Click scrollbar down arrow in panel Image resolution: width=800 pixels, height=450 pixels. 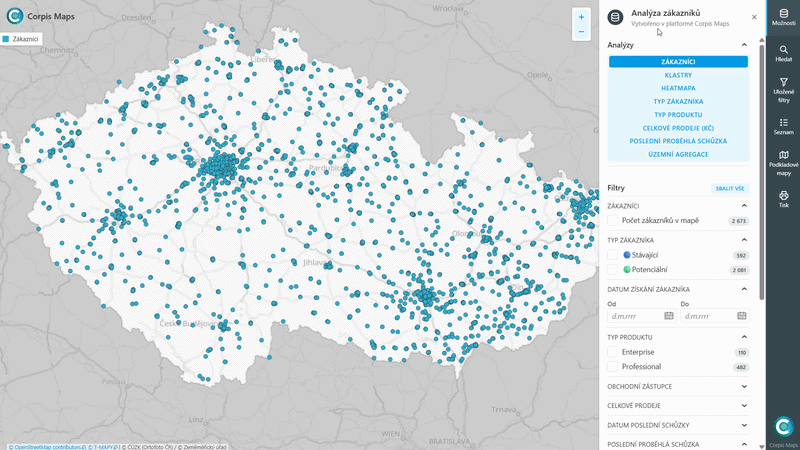[762, 446]
